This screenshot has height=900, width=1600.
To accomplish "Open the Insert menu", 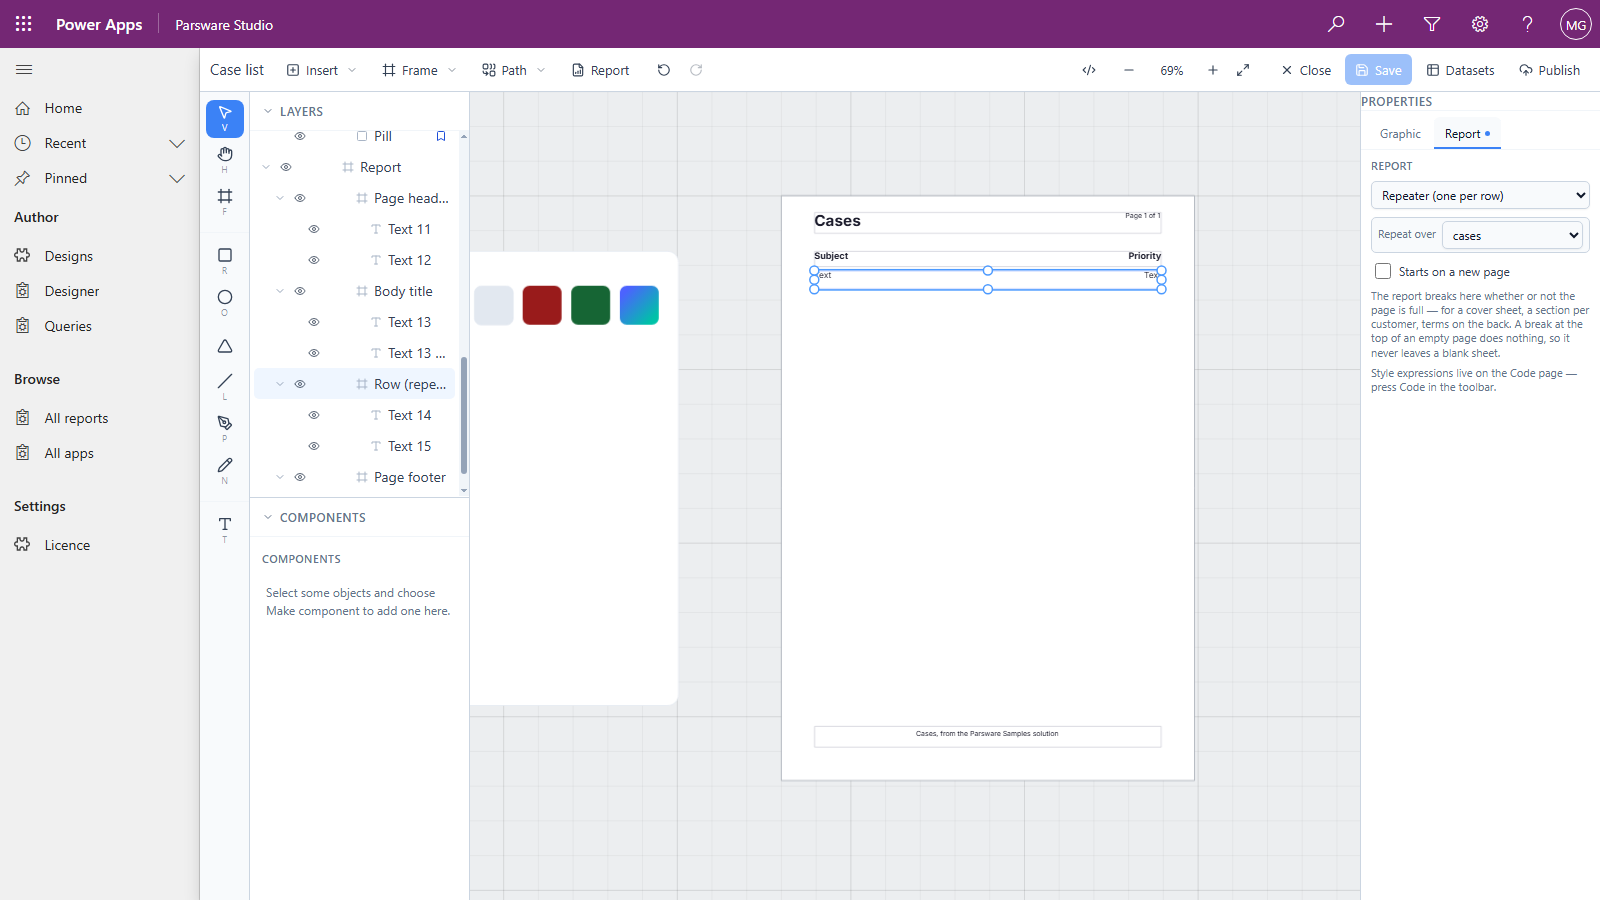I will click(x=321, y=70).
